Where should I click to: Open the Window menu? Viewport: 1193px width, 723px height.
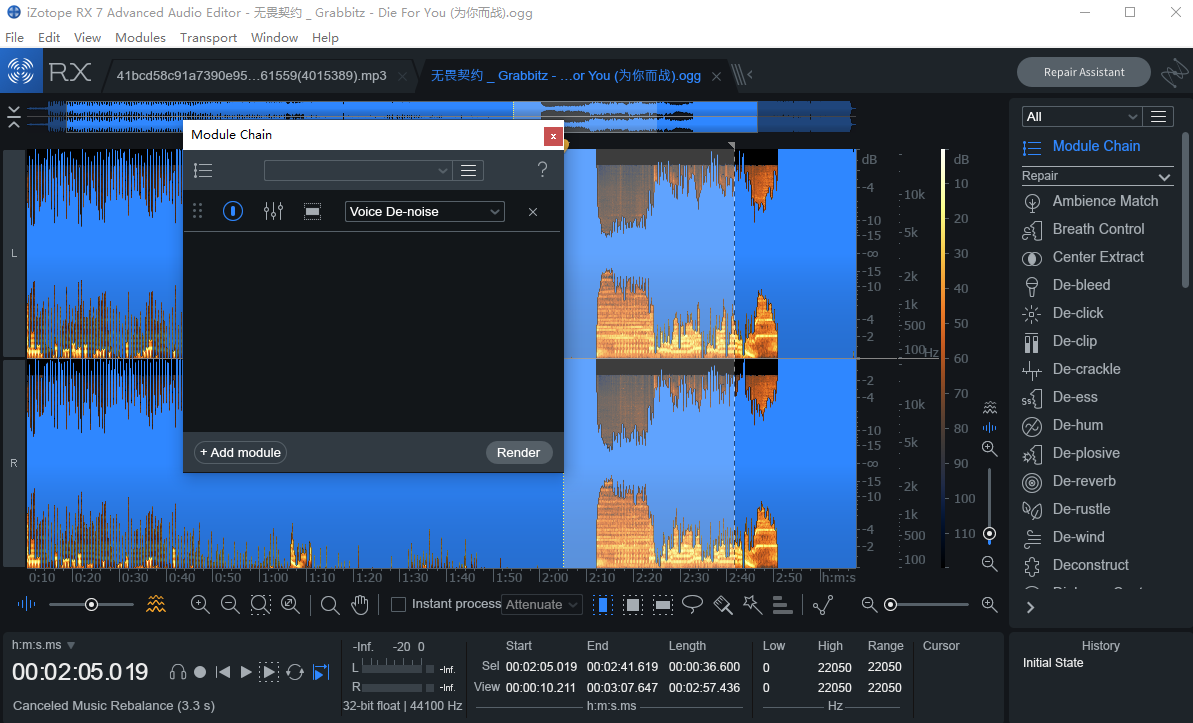click(x=274, y=37)
